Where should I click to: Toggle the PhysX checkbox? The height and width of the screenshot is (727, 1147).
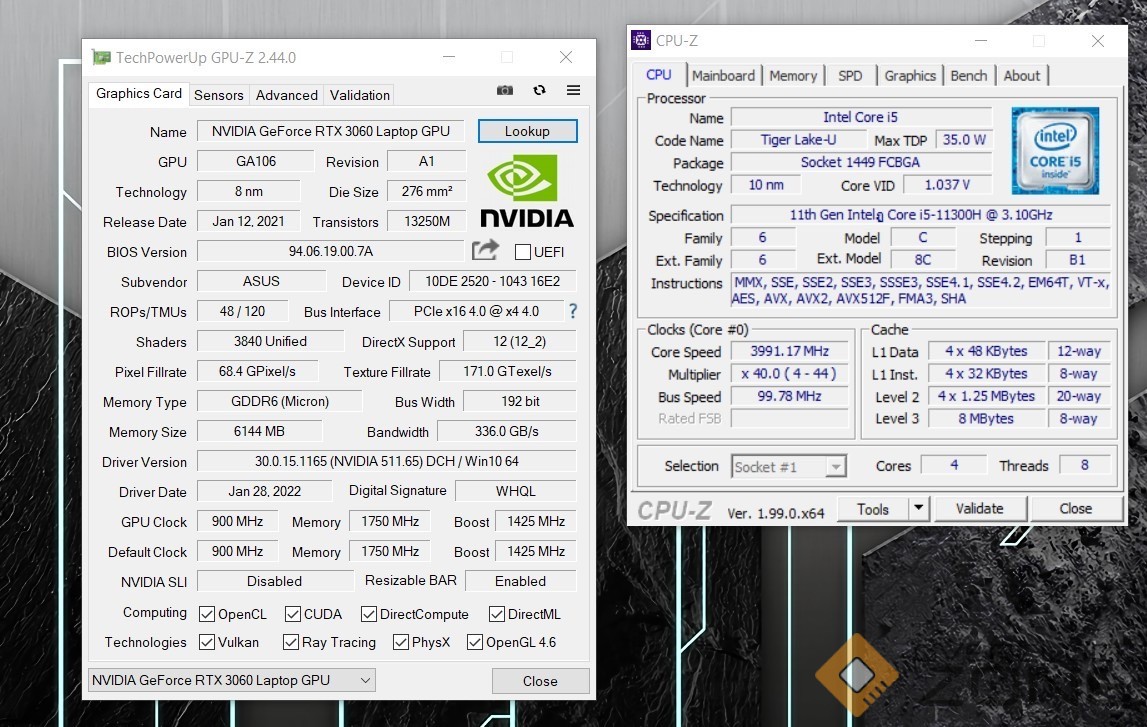[x=400, y=642]
